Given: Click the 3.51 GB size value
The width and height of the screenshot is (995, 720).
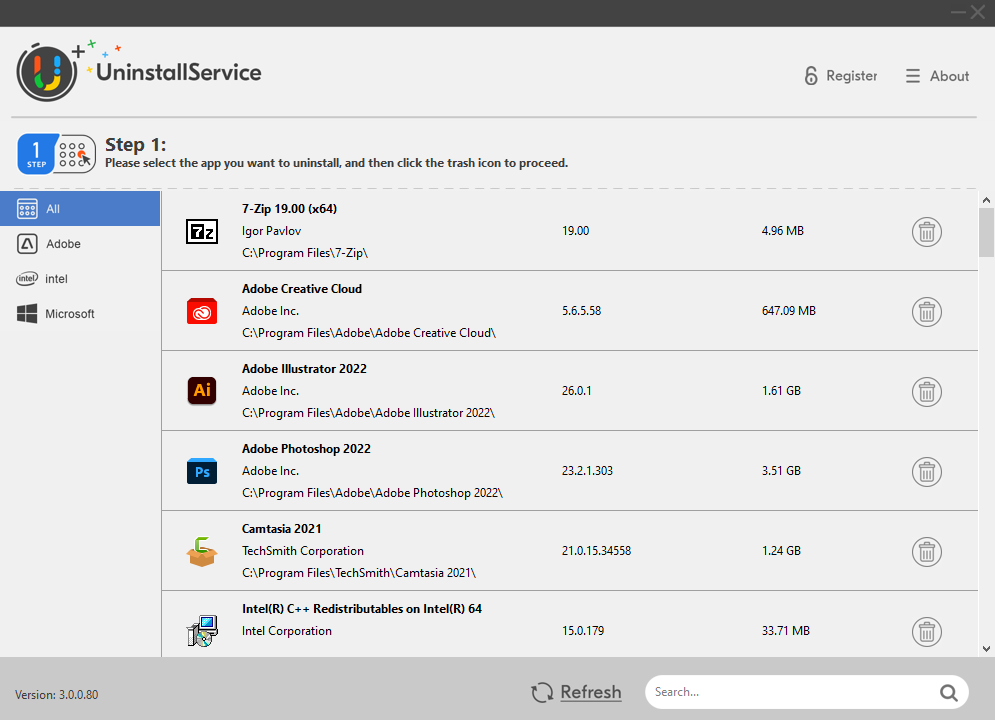Looking at the screenshot, I should click(781, 471).
